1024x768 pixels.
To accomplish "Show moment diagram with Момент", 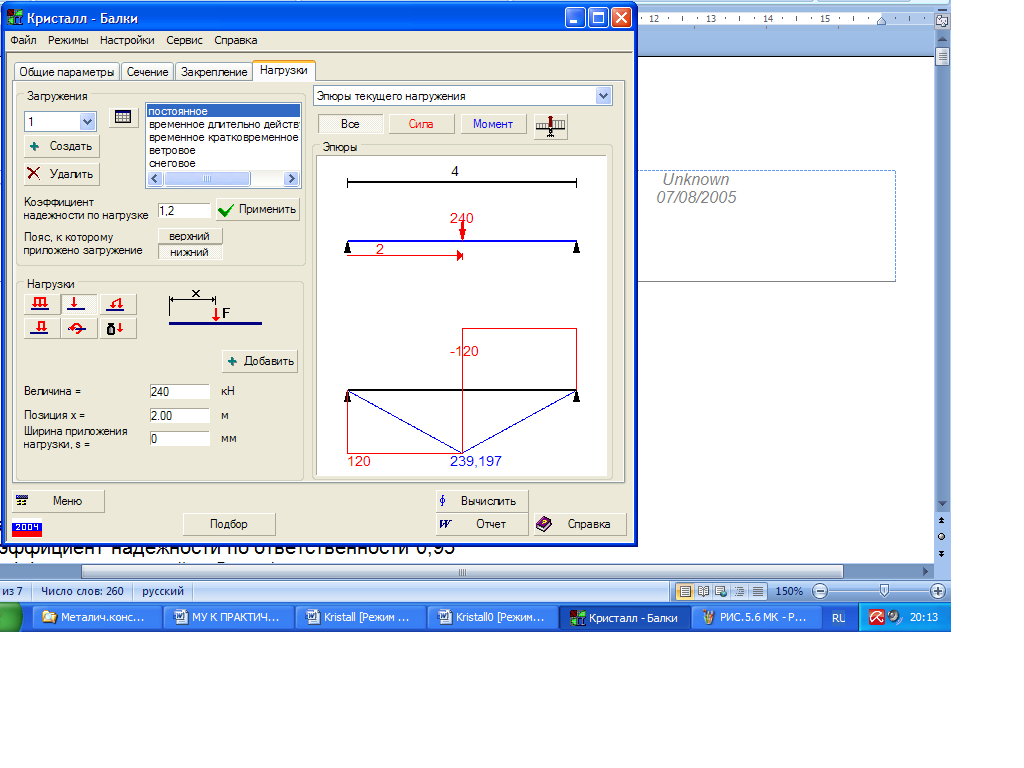I will tap(493, 124).
